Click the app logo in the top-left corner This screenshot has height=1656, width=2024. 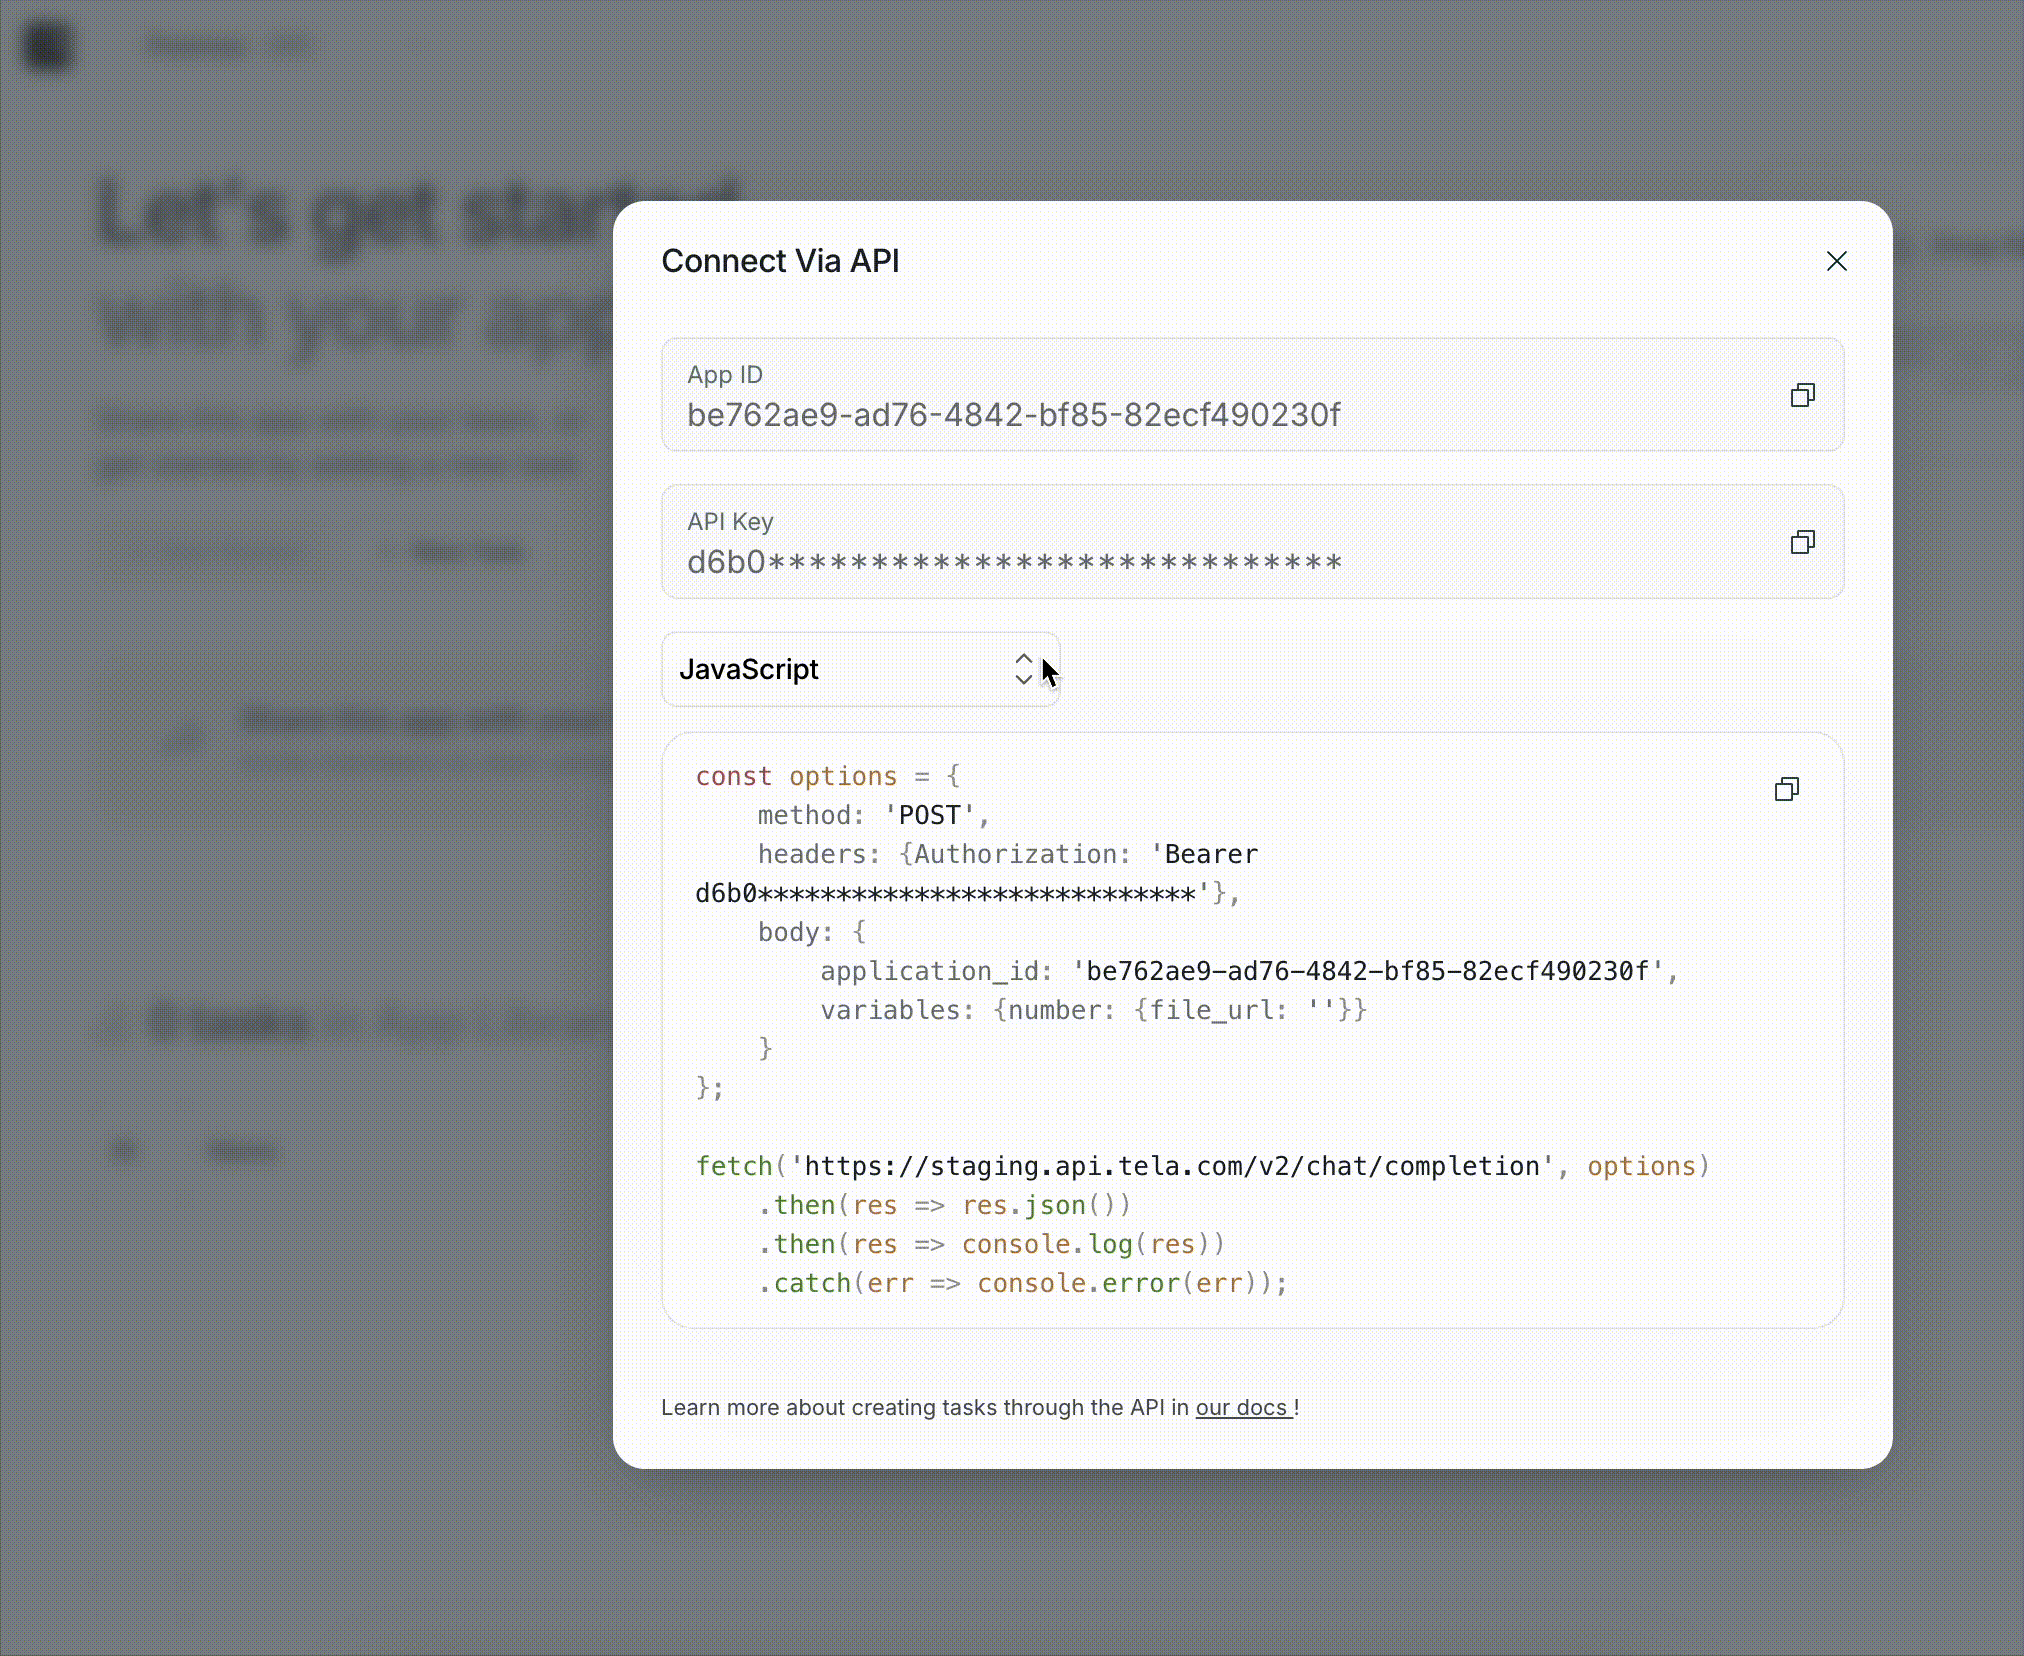pos(49,46)
